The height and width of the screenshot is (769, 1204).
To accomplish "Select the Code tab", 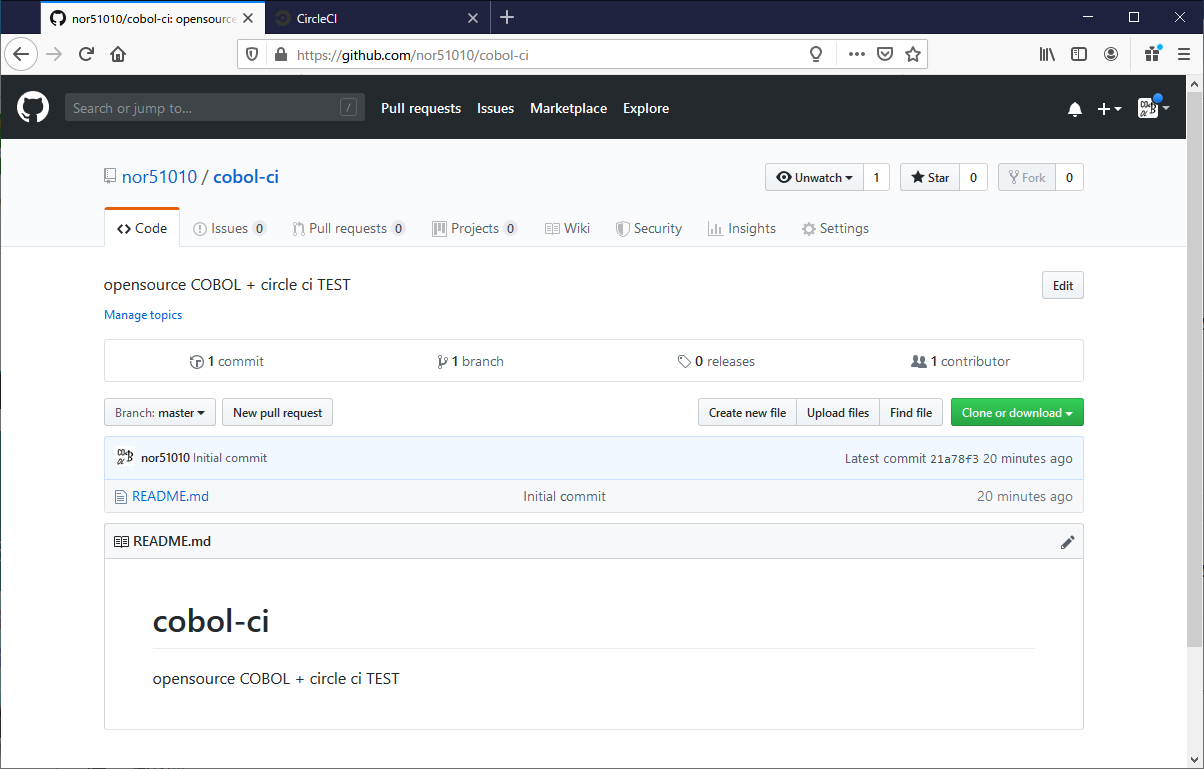I will pyautogui.click(x=142, y=228).
